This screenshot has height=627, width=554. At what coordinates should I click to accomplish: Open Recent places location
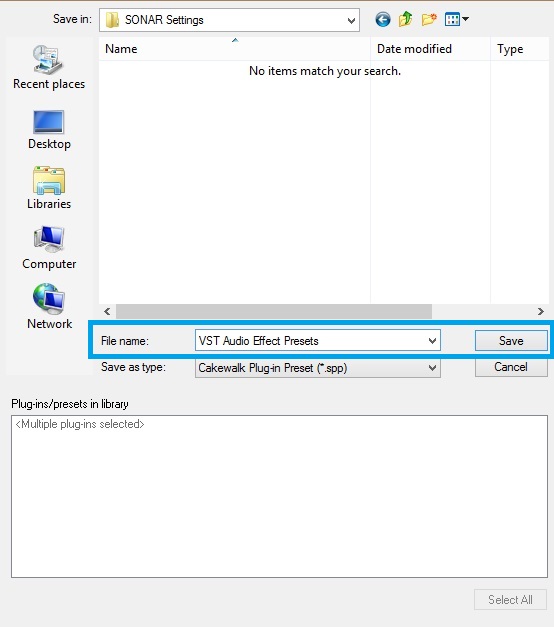(x=49, y=67)
